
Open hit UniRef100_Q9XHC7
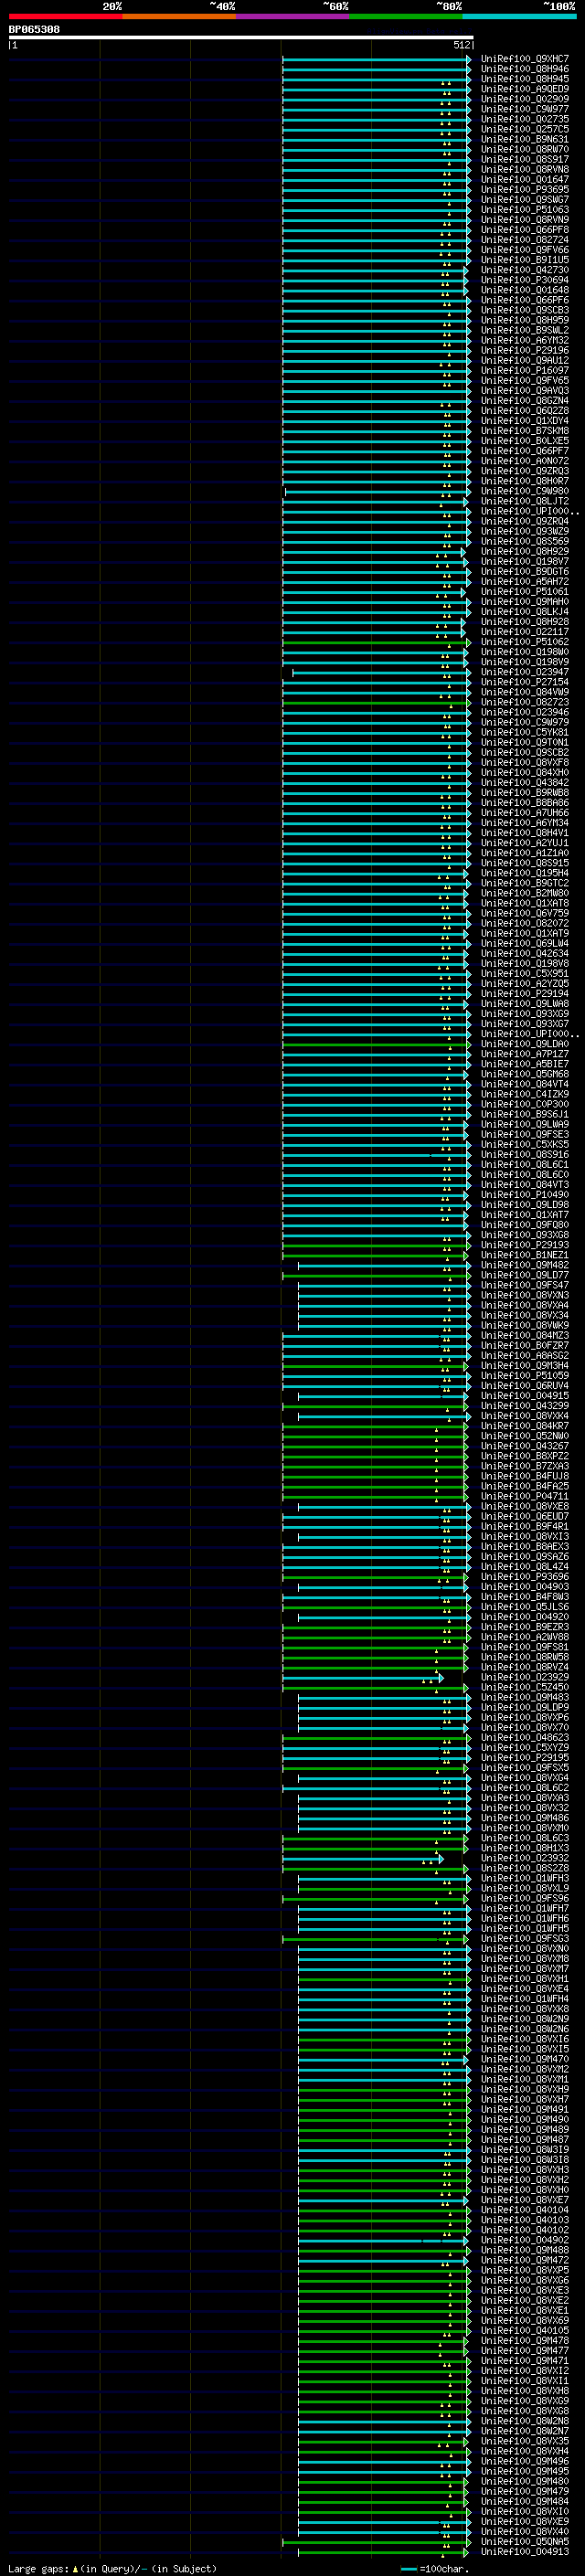point(525,59)
